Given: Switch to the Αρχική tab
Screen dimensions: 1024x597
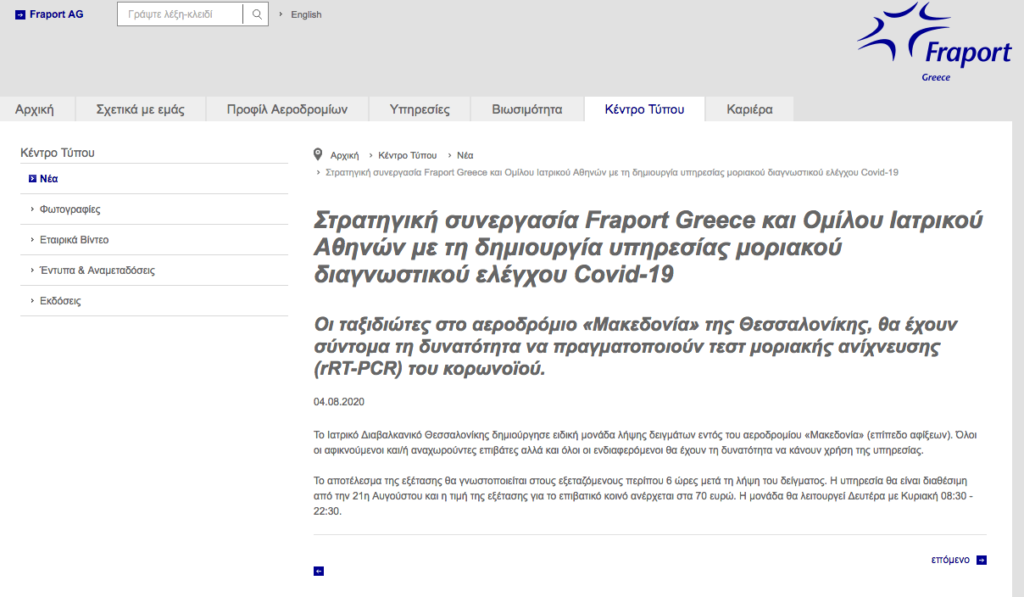Looking at the screenshot, I should pos(35,109).
